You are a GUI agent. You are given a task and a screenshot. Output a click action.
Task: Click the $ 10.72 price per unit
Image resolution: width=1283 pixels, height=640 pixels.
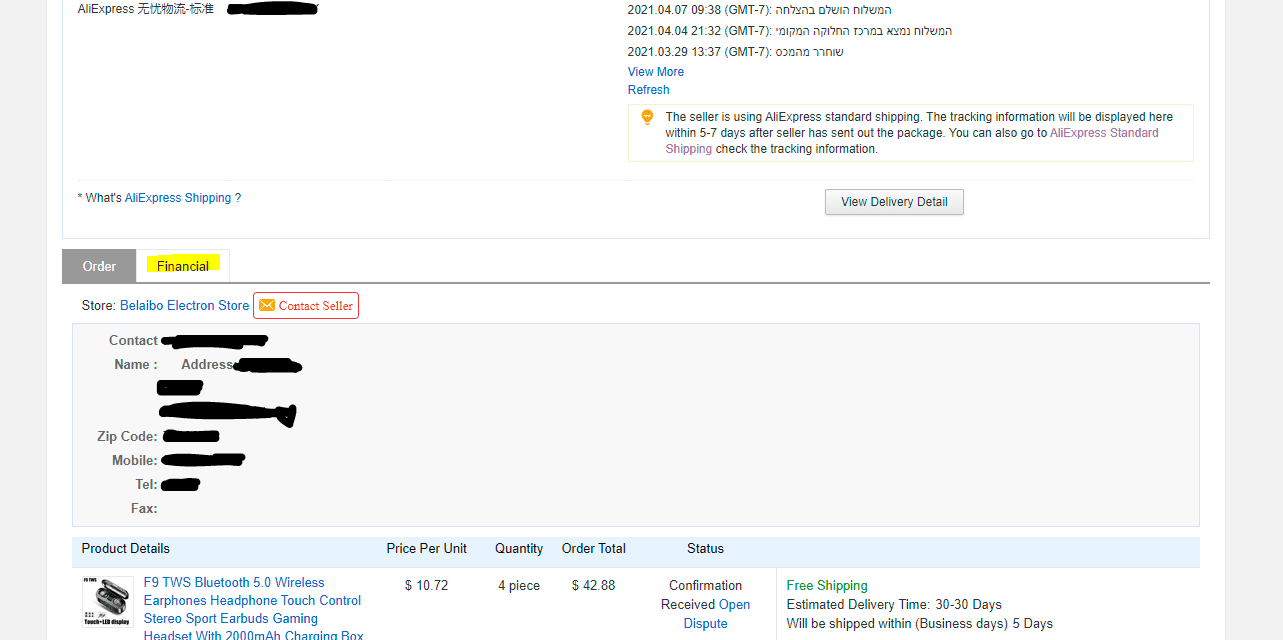[x=426, y=586]
